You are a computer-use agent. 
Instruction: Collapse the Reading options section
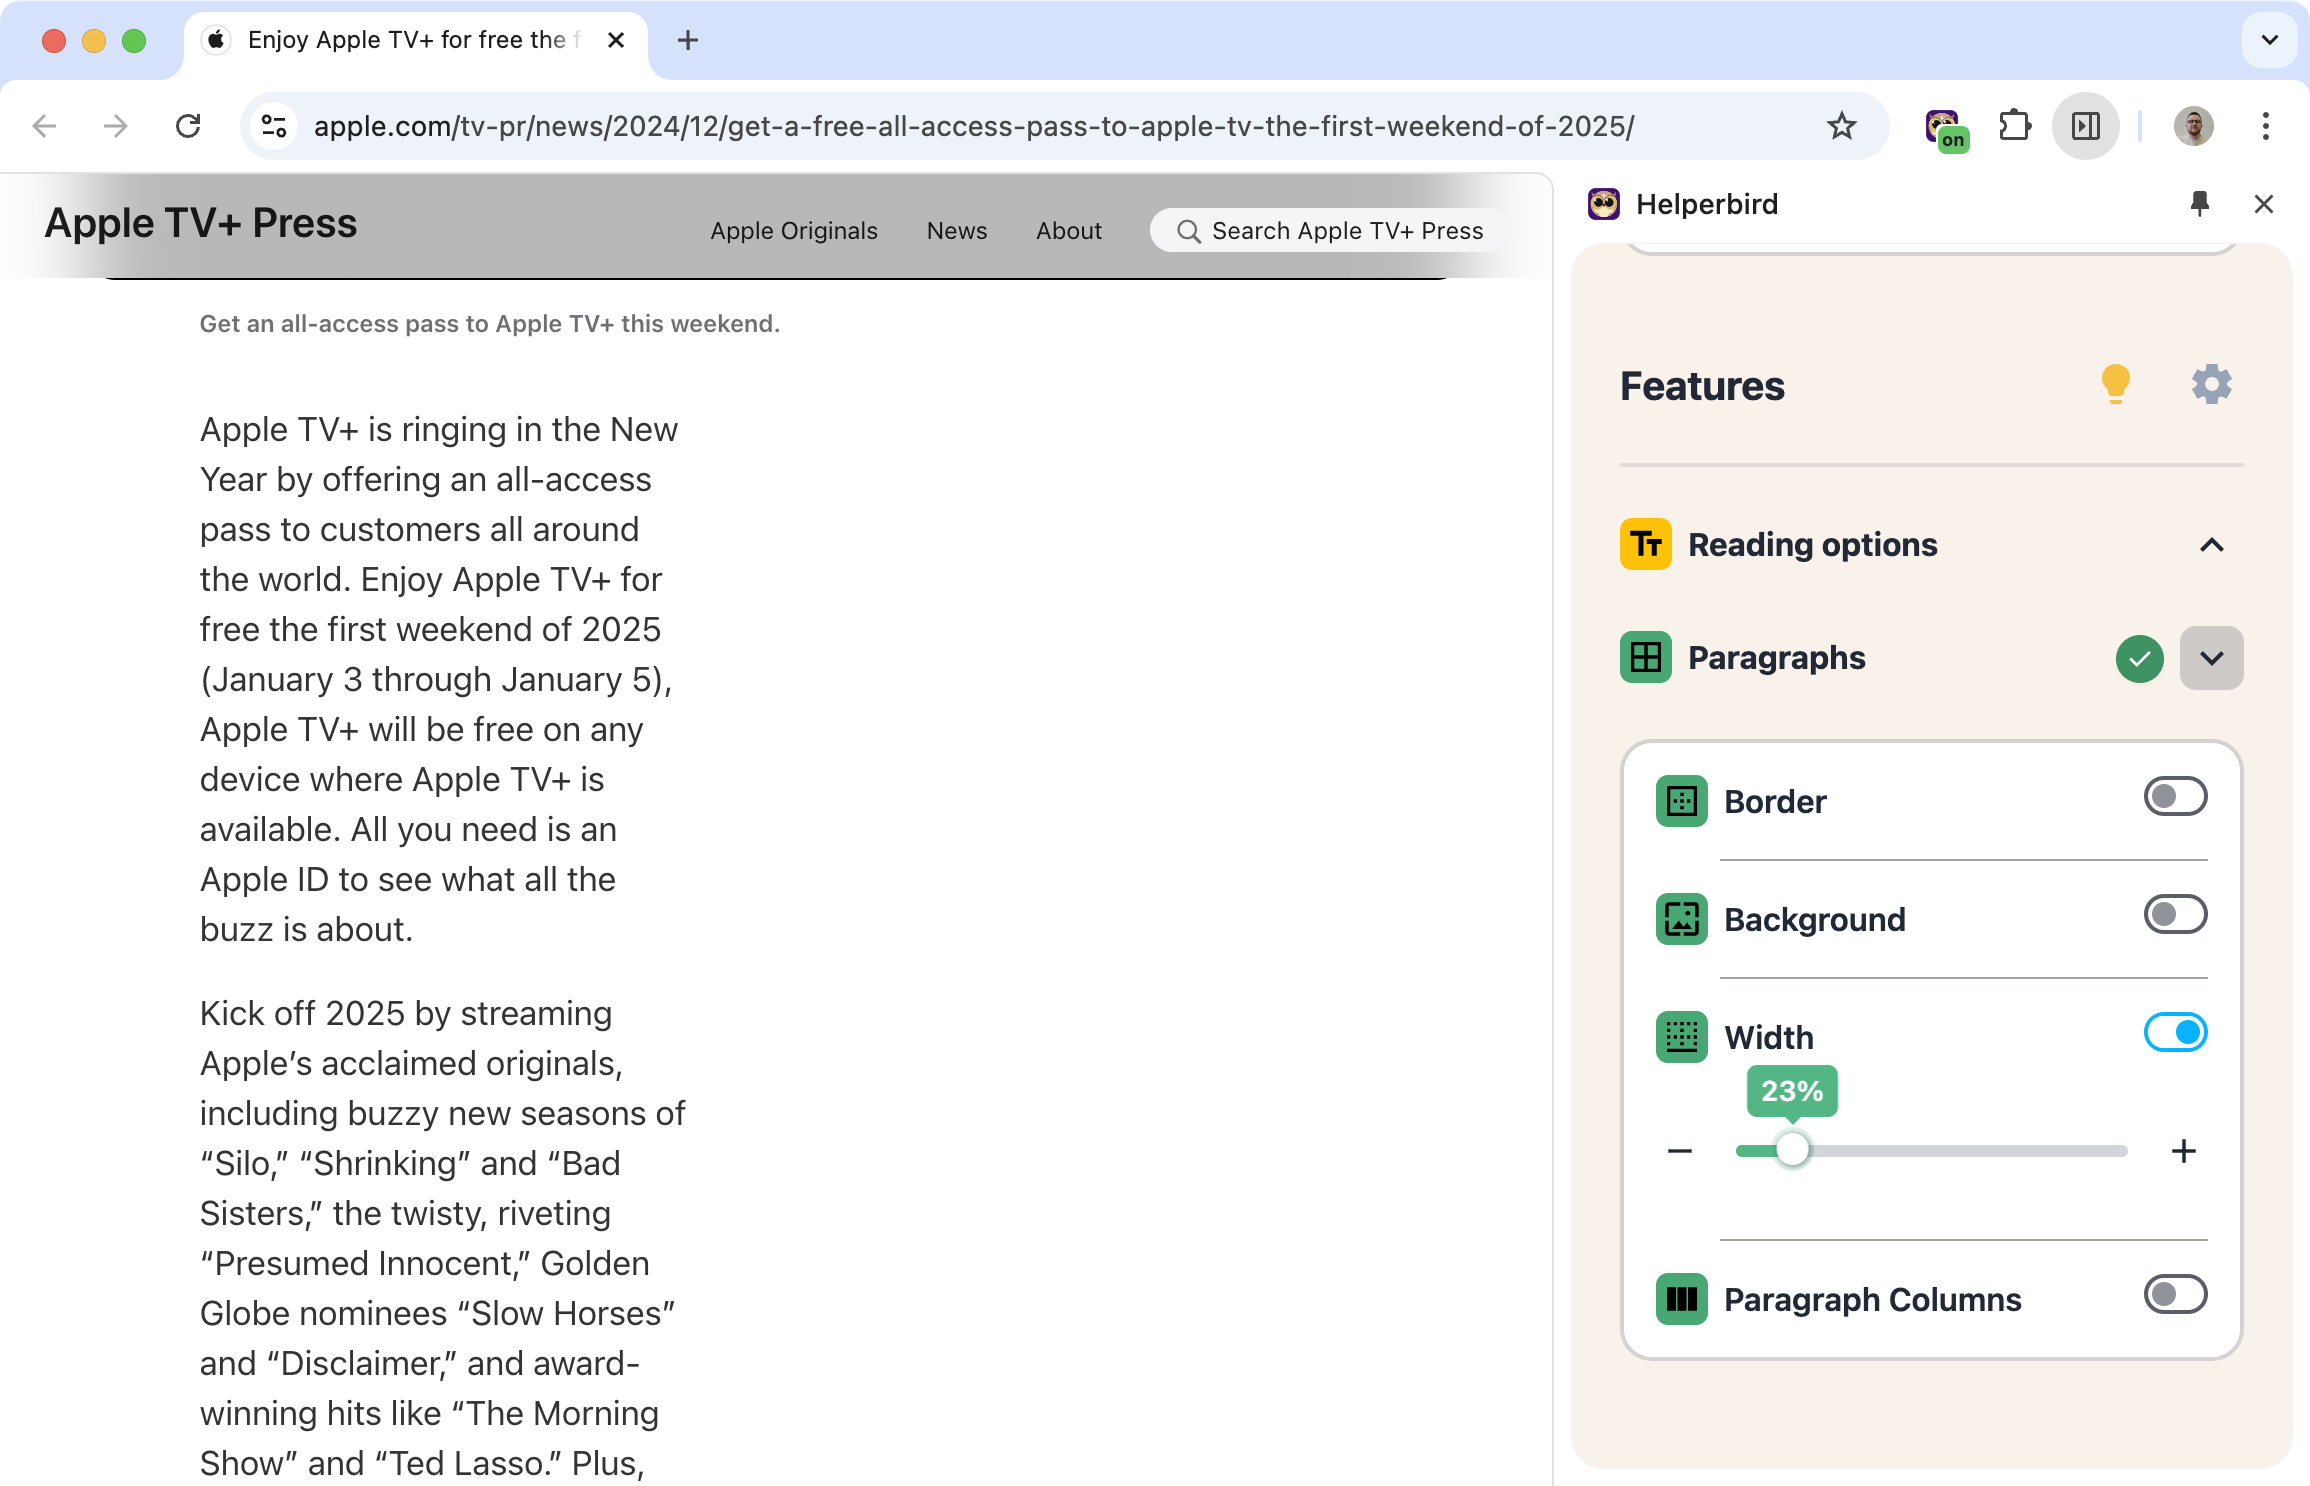(2212, 545)
